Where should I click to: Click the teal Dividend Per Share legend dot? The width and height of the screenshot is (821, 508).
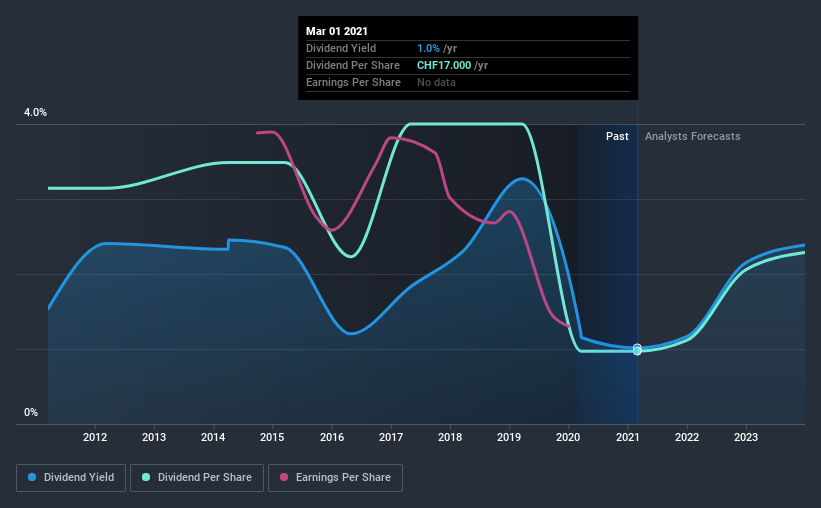[x=146, y=477]
